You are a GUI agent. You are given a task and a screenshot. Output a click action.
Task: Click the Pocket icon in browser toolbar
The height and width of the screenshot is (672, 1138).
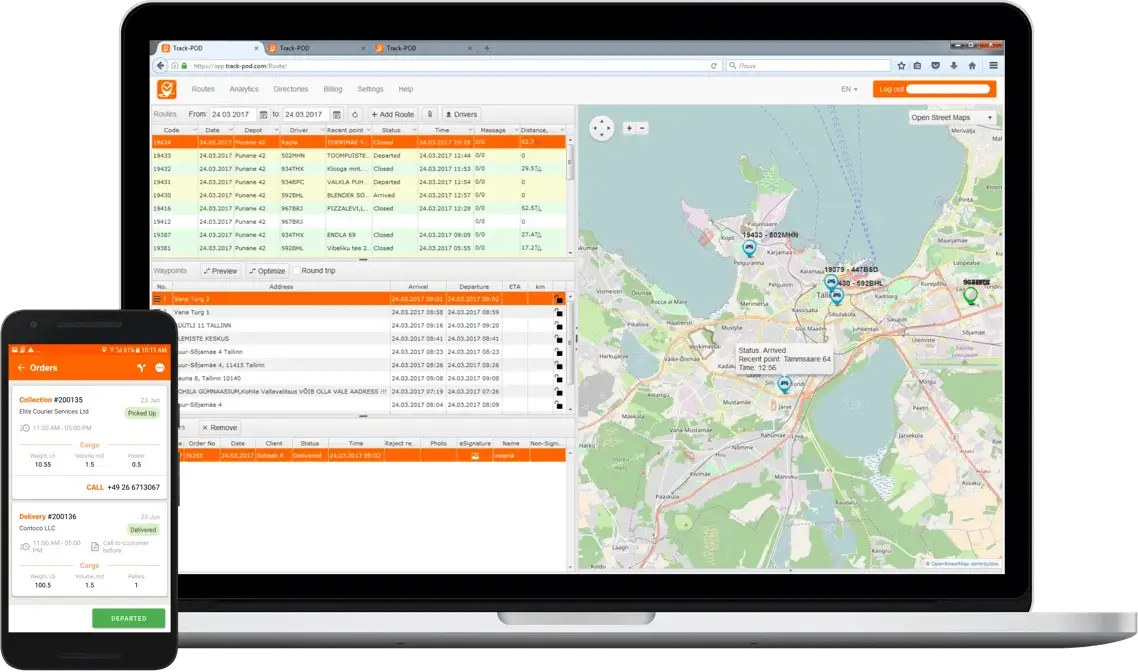click(x=936, y=65)
